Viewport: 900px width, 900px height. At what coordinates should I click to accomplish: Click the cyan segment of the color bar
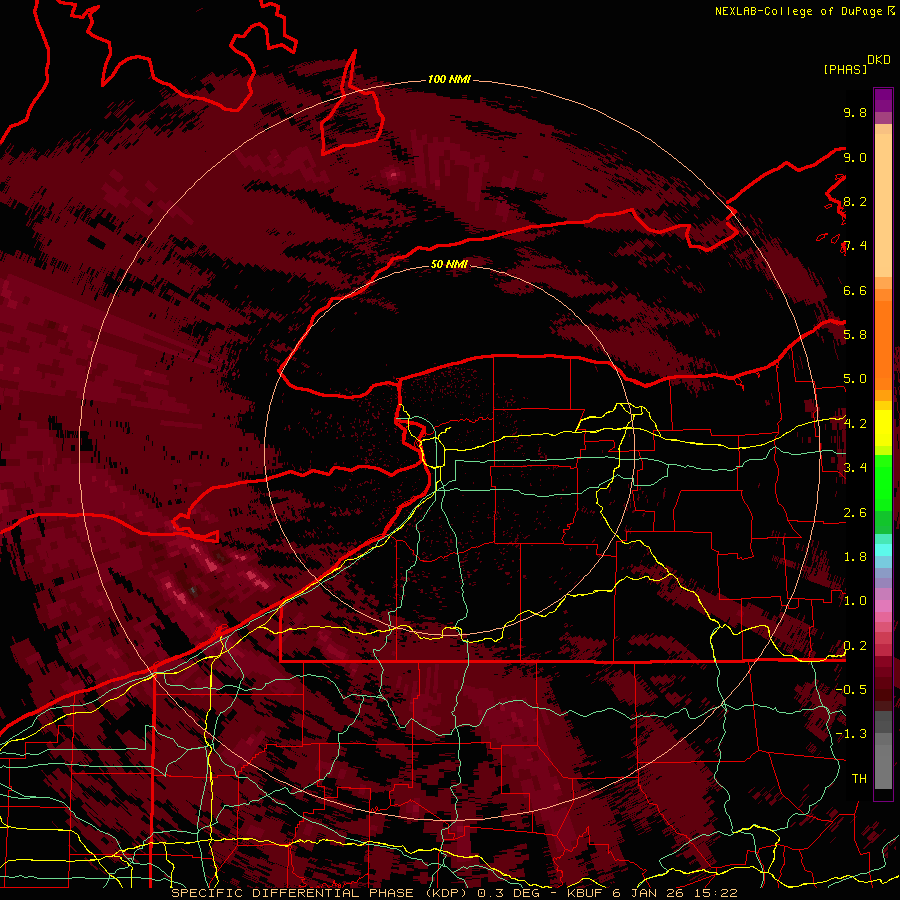883,550
